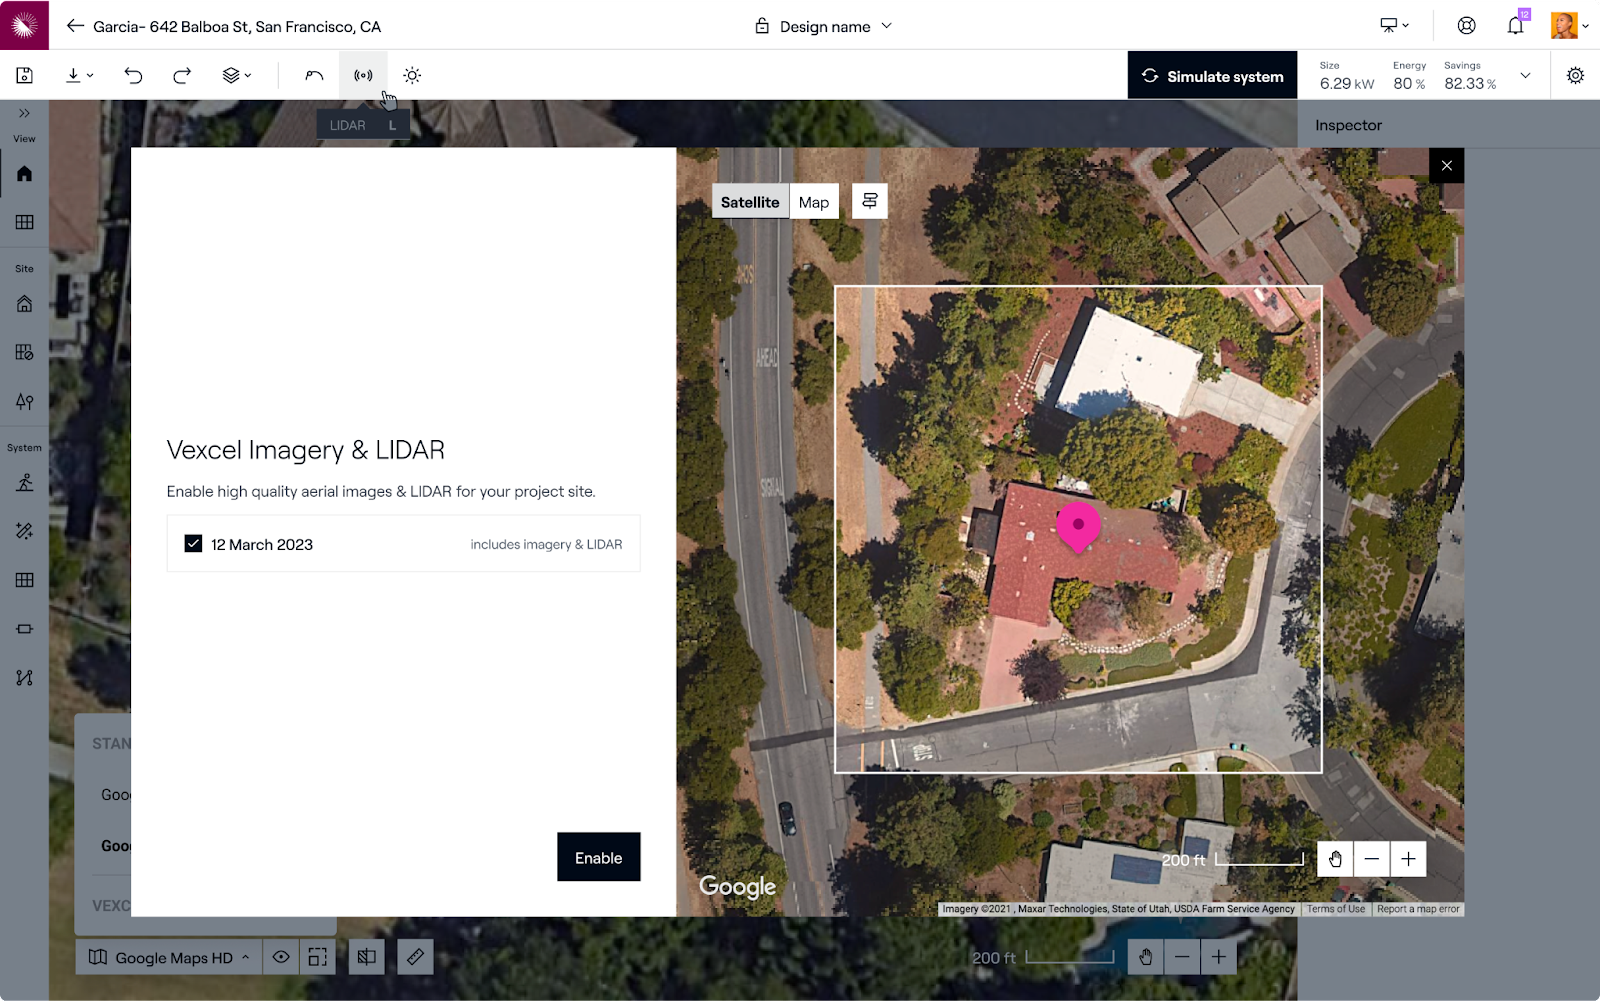Select the System fire pathway person icon
The width and height of the screenshot is (1600, 1001).
(24, 483)
